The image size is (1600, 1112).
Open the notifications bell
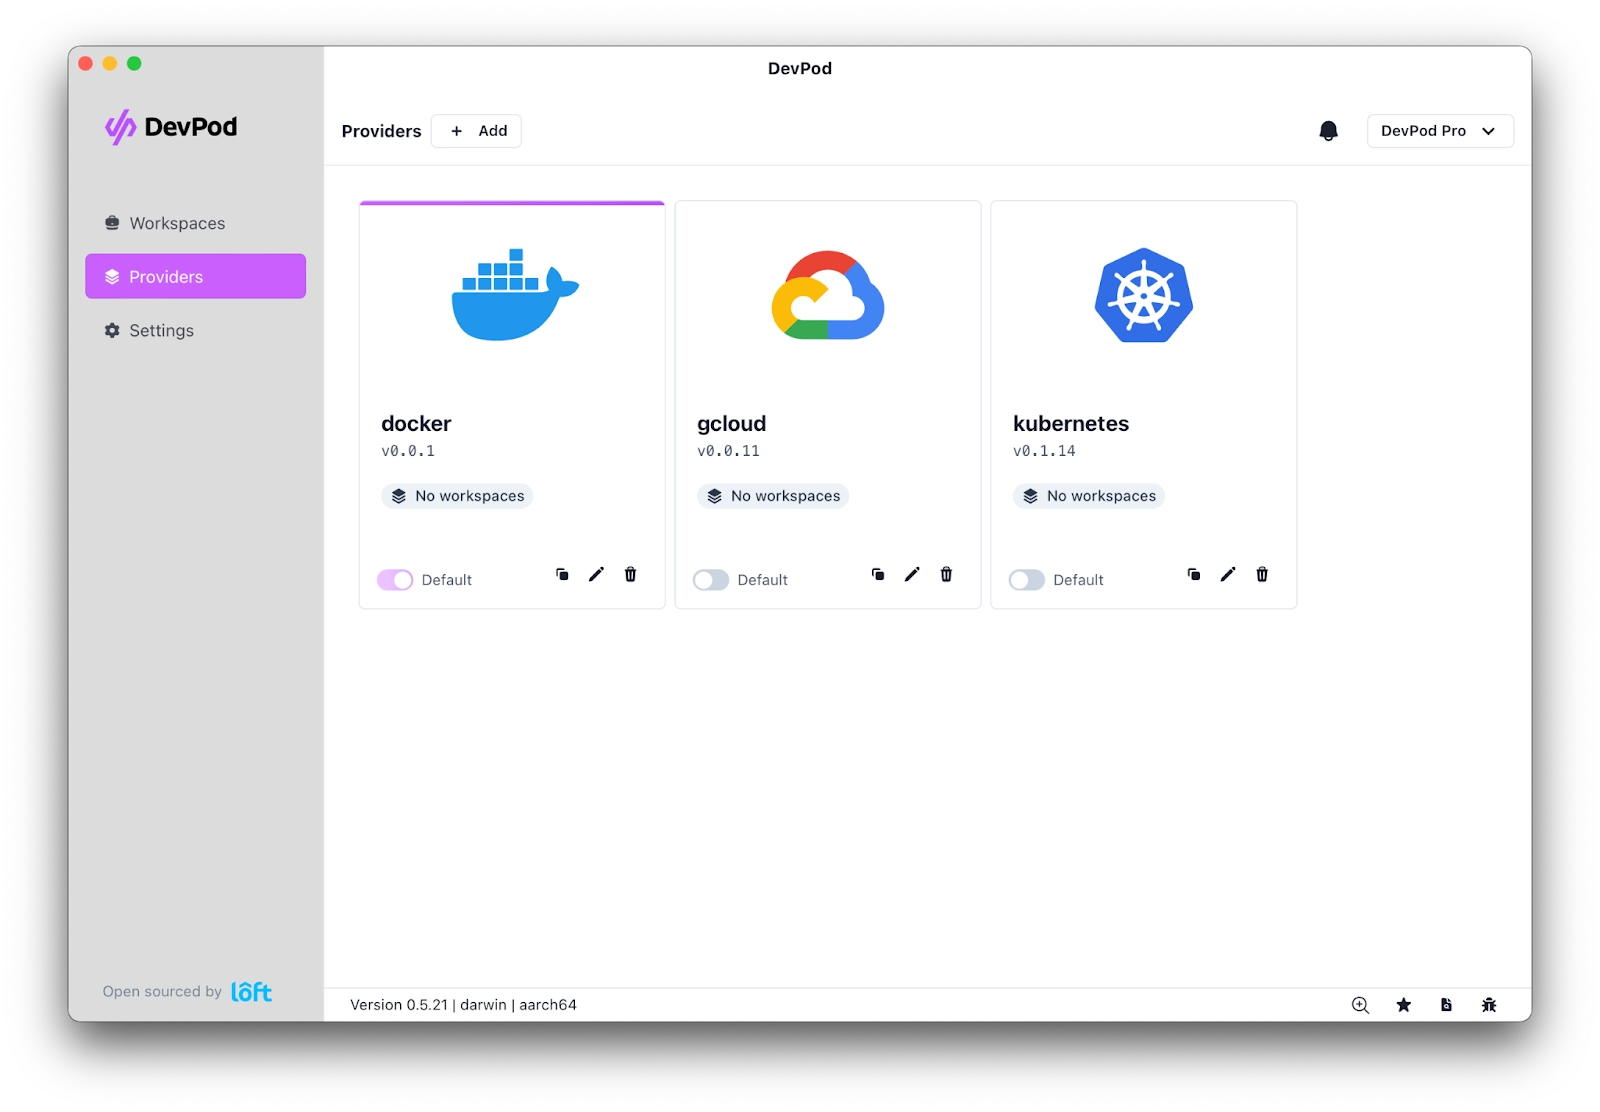coord(1328,131)
